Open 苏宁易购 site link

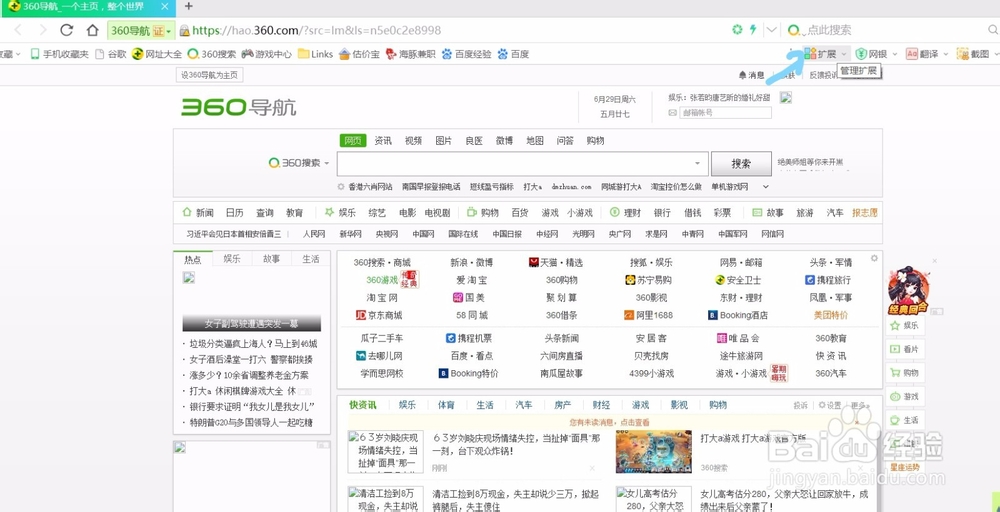click(x=648, y=280)
